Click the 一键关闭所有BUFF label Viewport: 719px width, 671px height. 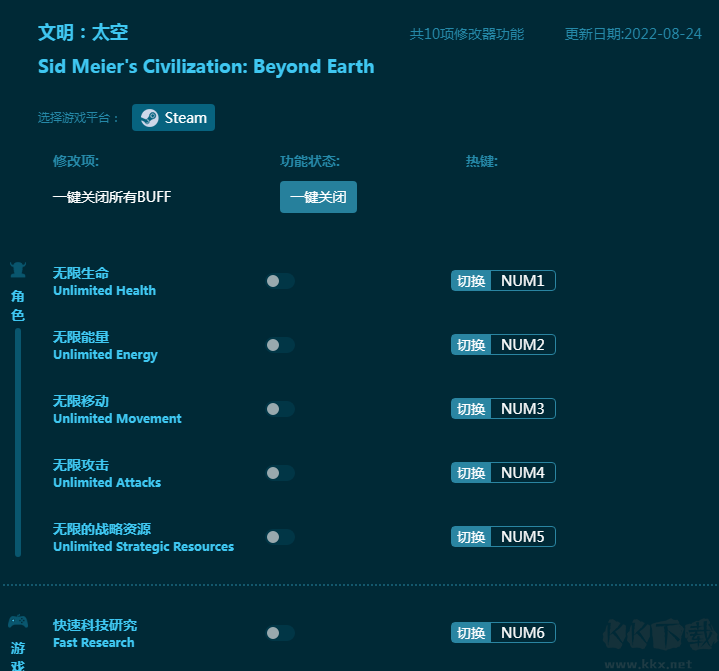pos(112,197)
